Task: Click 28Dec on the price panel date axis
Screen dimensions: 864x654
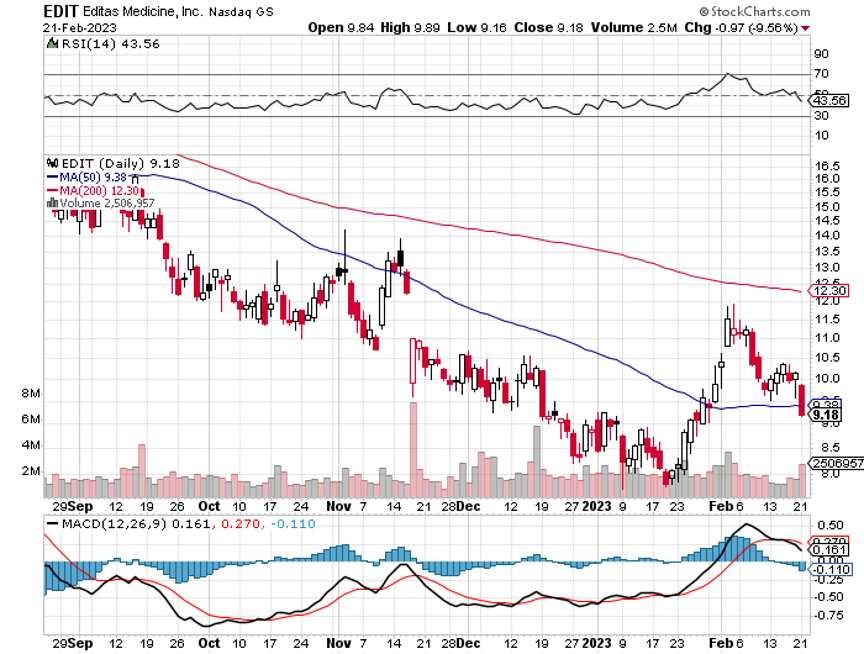Action: 461,506
